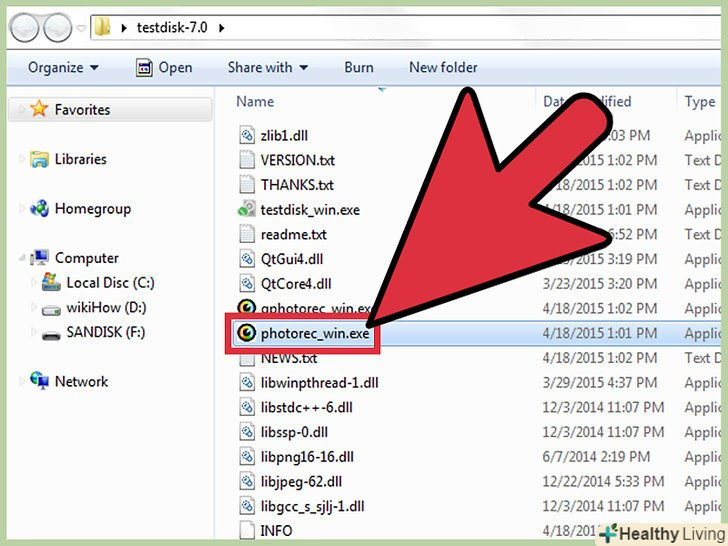Click the libssp-0.dll file icon
This screenshot has height=546, width=728.
tap(247, 432)
